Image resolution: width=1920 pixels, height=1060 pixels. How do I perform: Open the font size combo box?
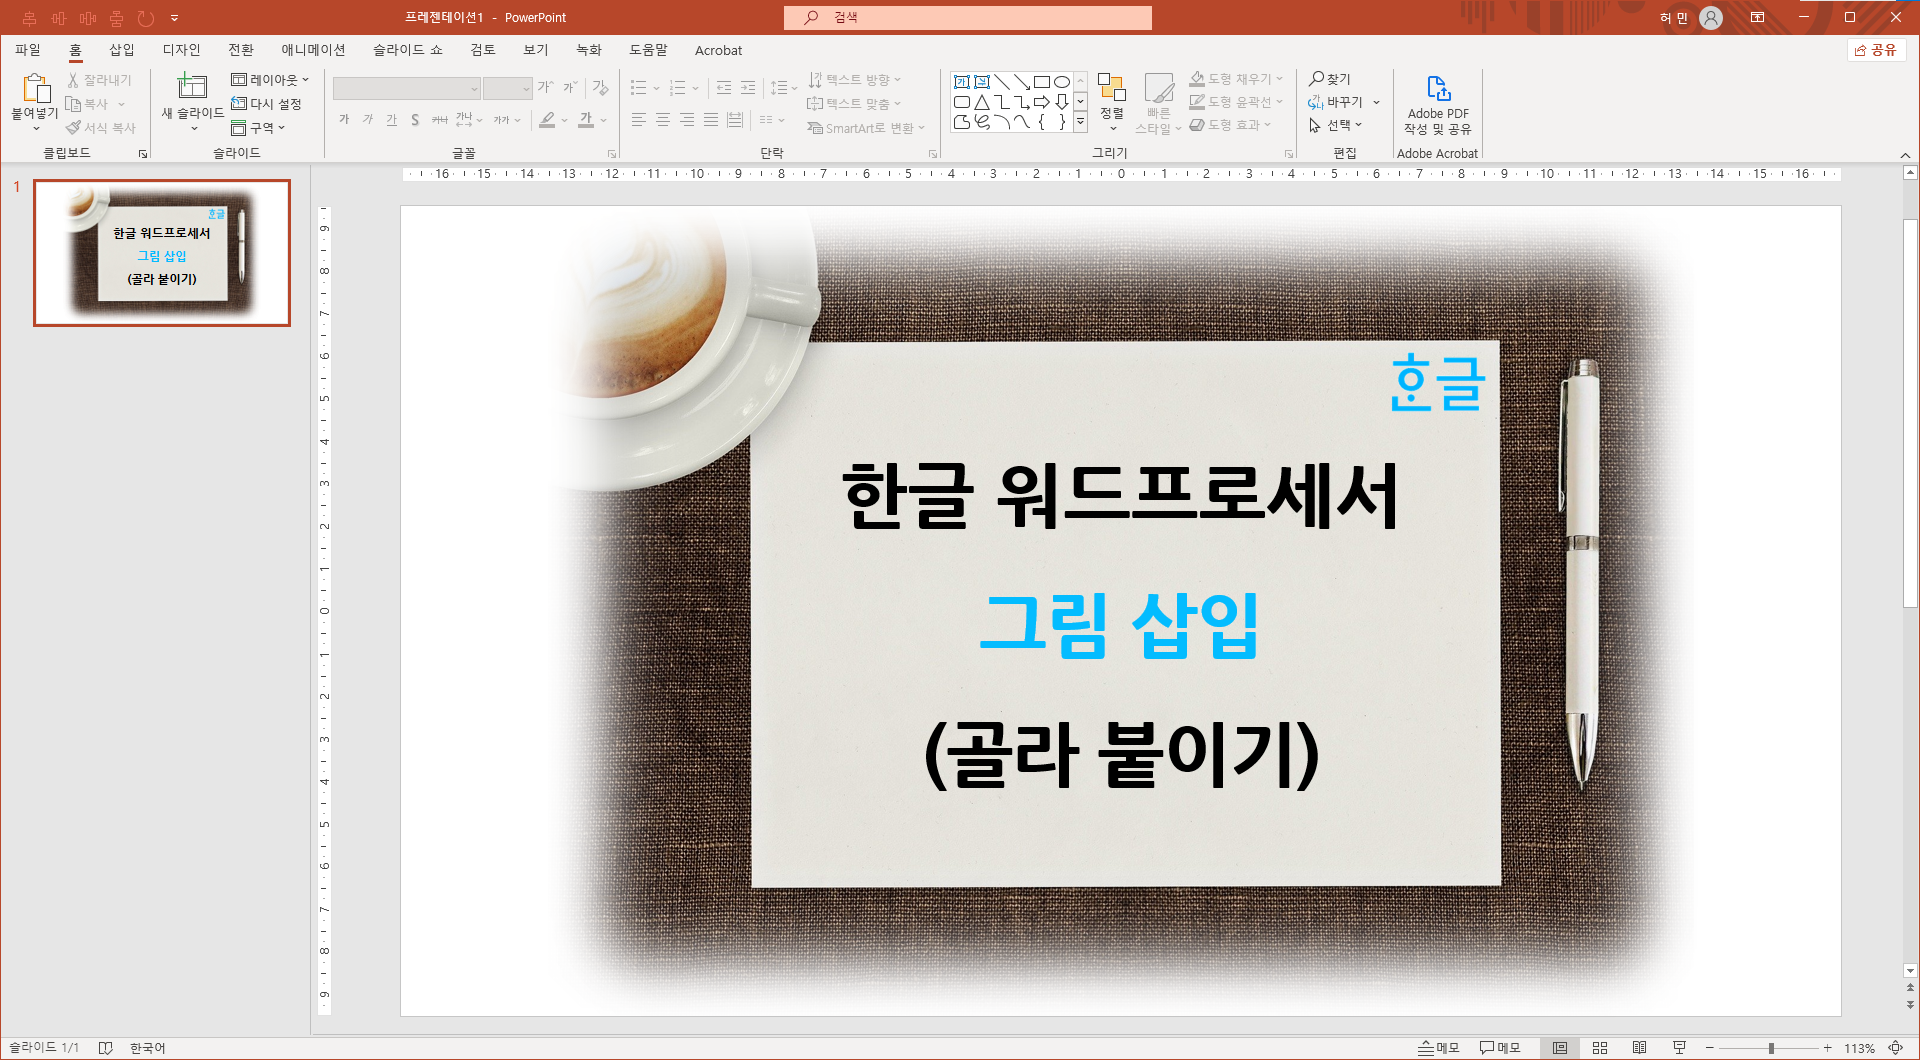(507, 89)
